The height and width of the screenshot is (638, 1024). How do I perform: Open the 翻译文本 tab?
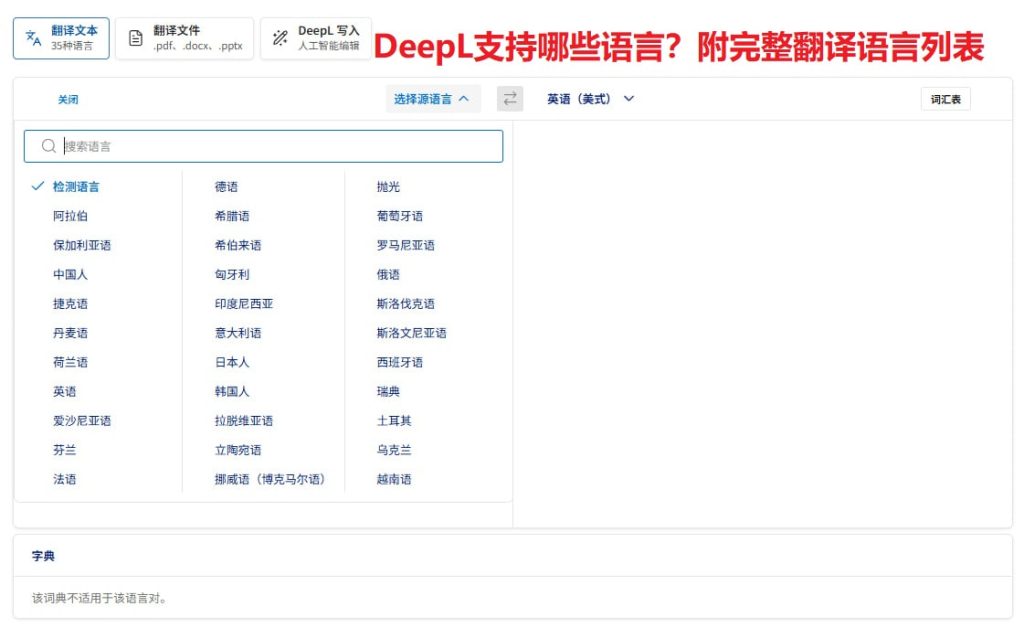click(61, 39)
